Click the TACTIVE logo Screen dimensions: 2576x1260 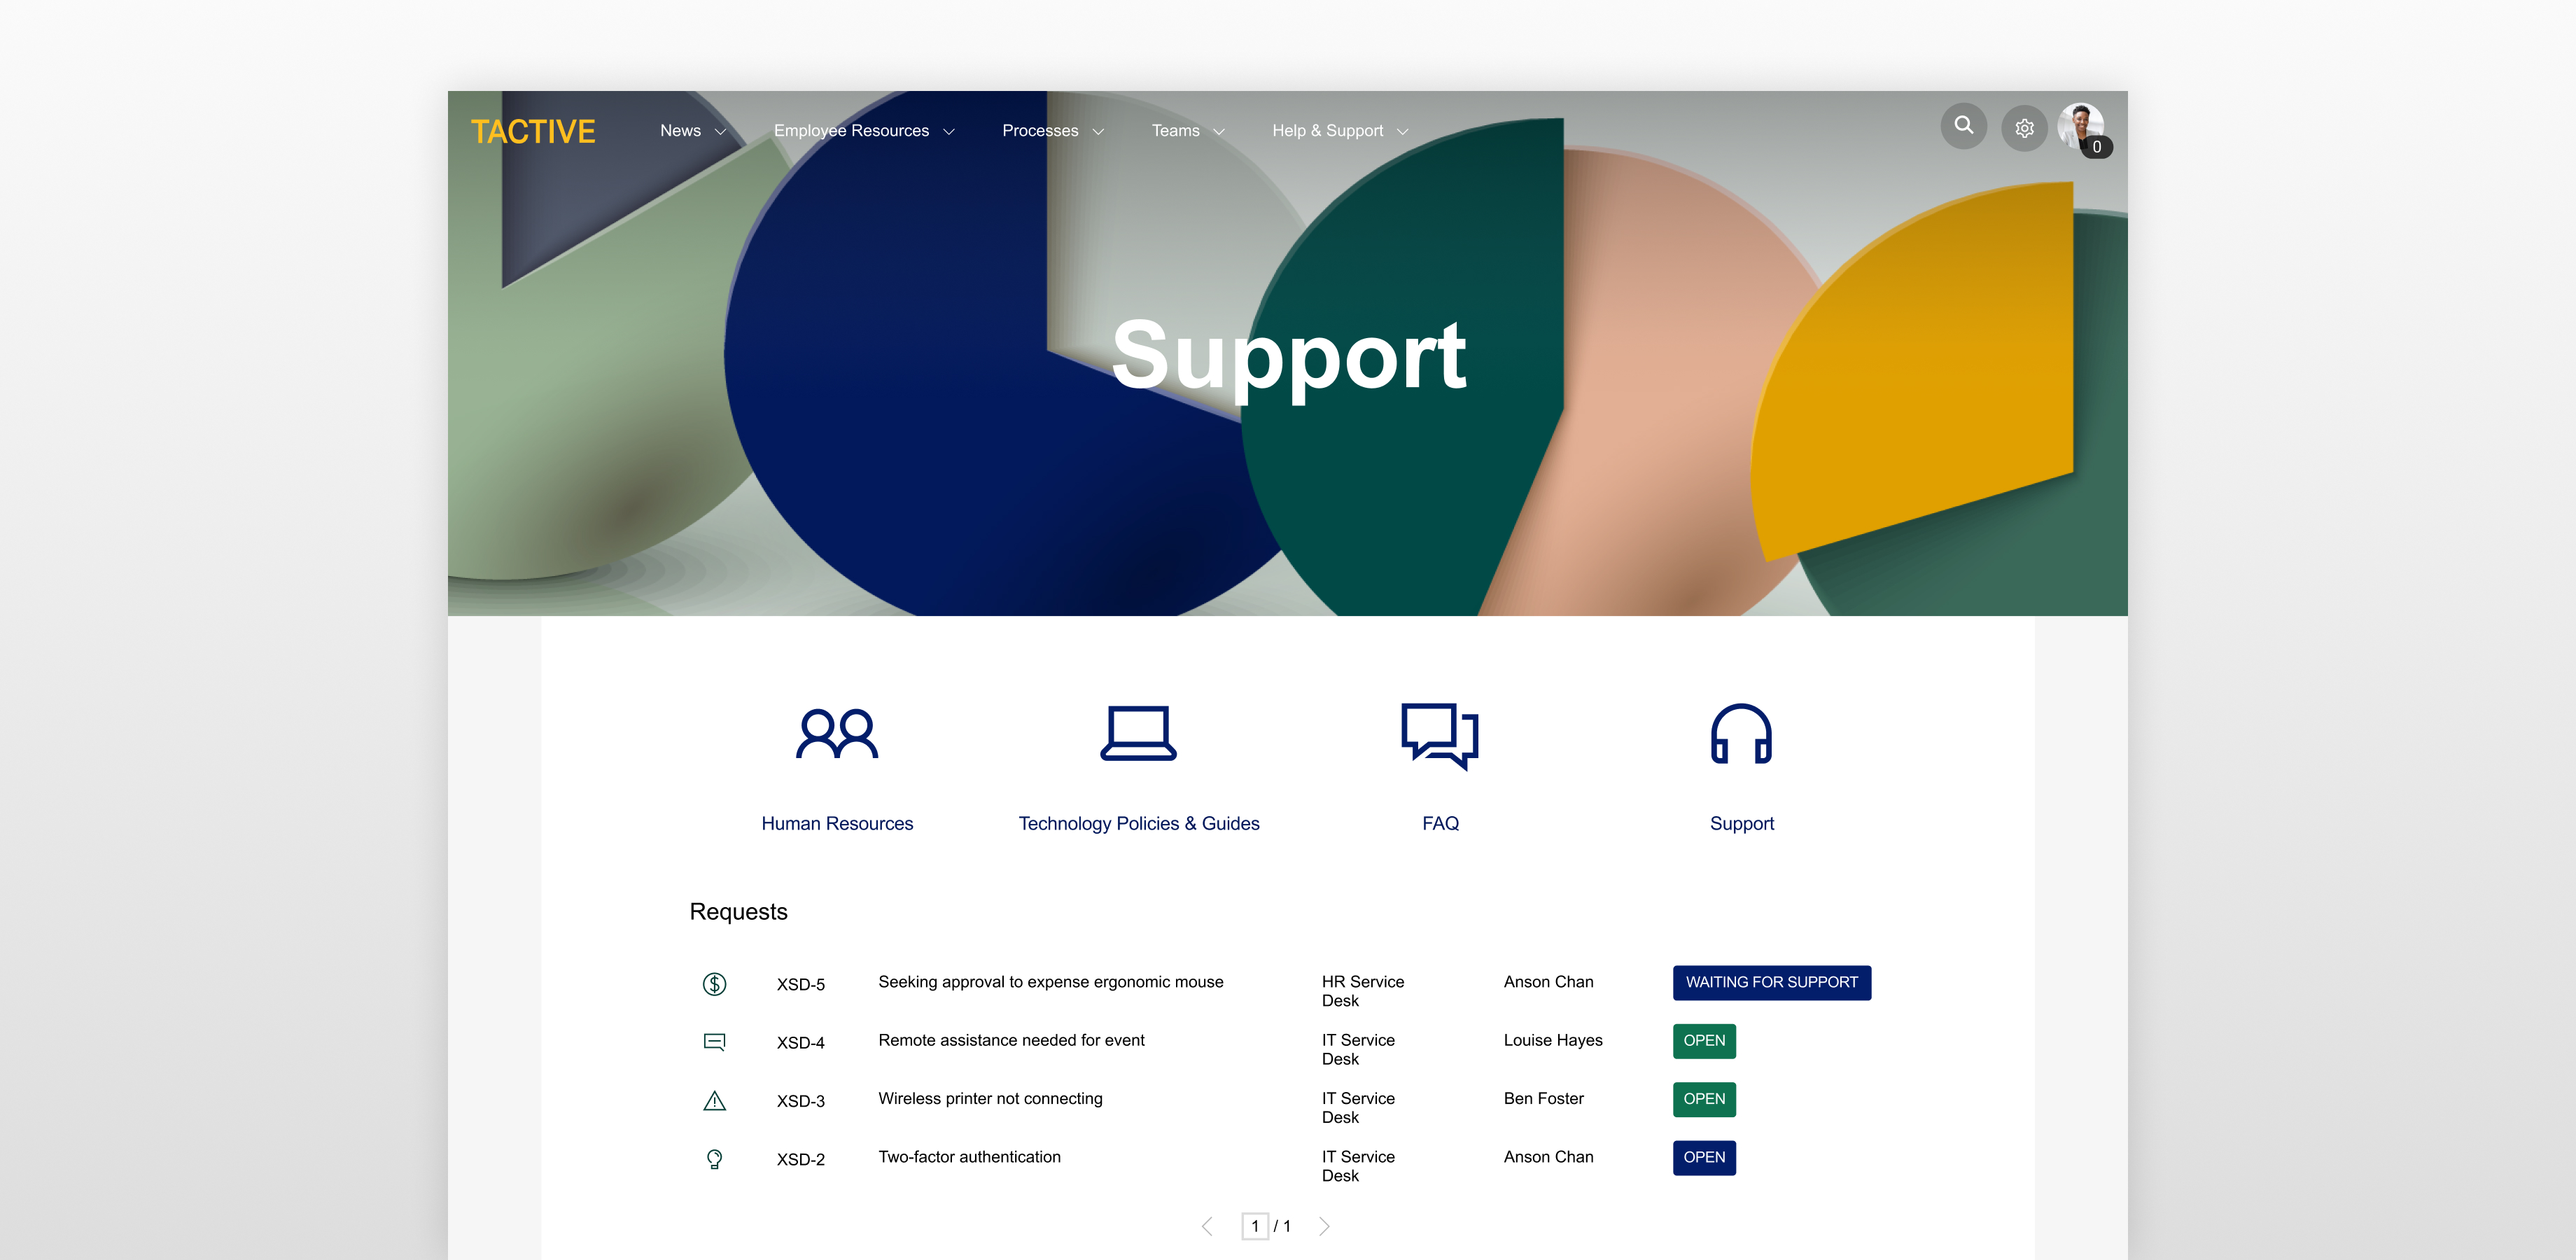pos(533,131)
